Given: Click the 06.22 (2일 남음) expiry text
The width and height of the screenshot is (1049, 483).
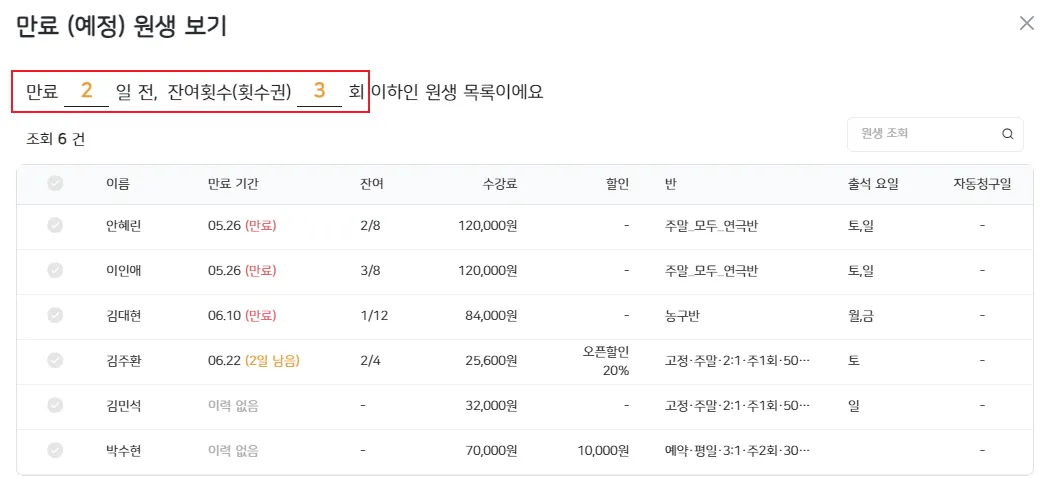Looking at the screenshot, I should 253,360.
